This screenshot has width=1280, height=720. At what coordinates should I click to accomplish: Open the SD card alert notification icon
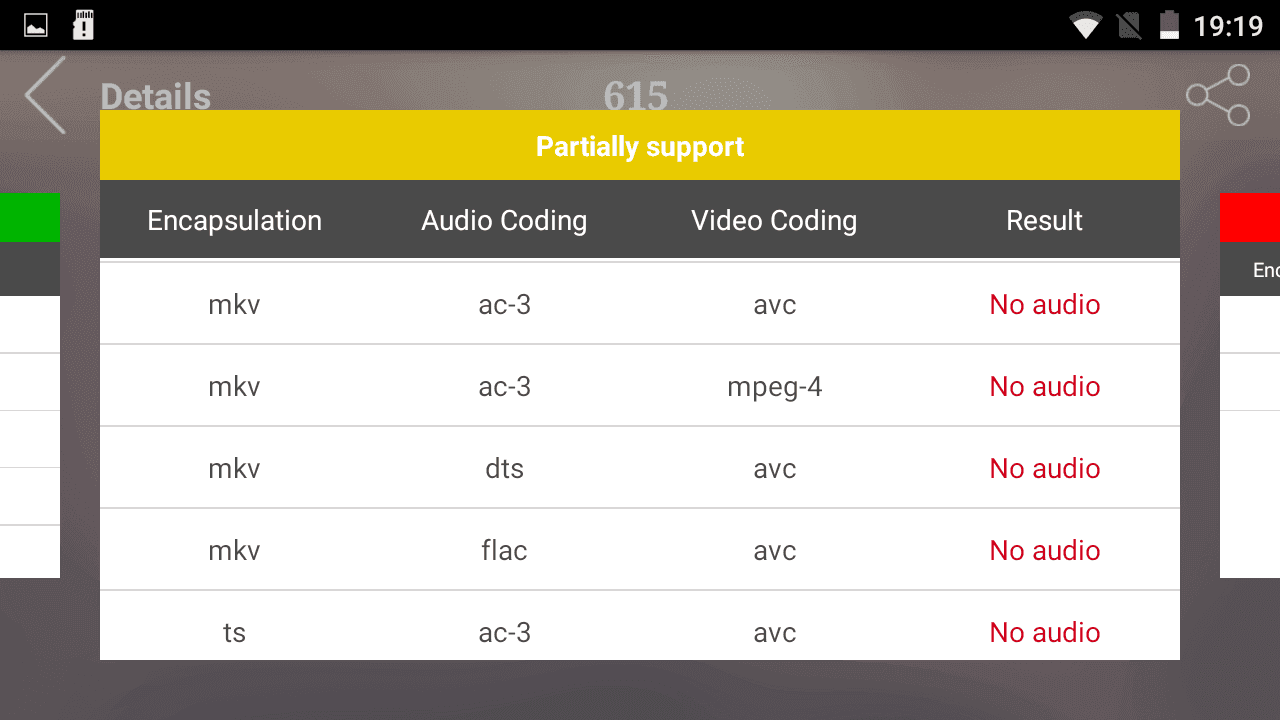coord(84,25)
